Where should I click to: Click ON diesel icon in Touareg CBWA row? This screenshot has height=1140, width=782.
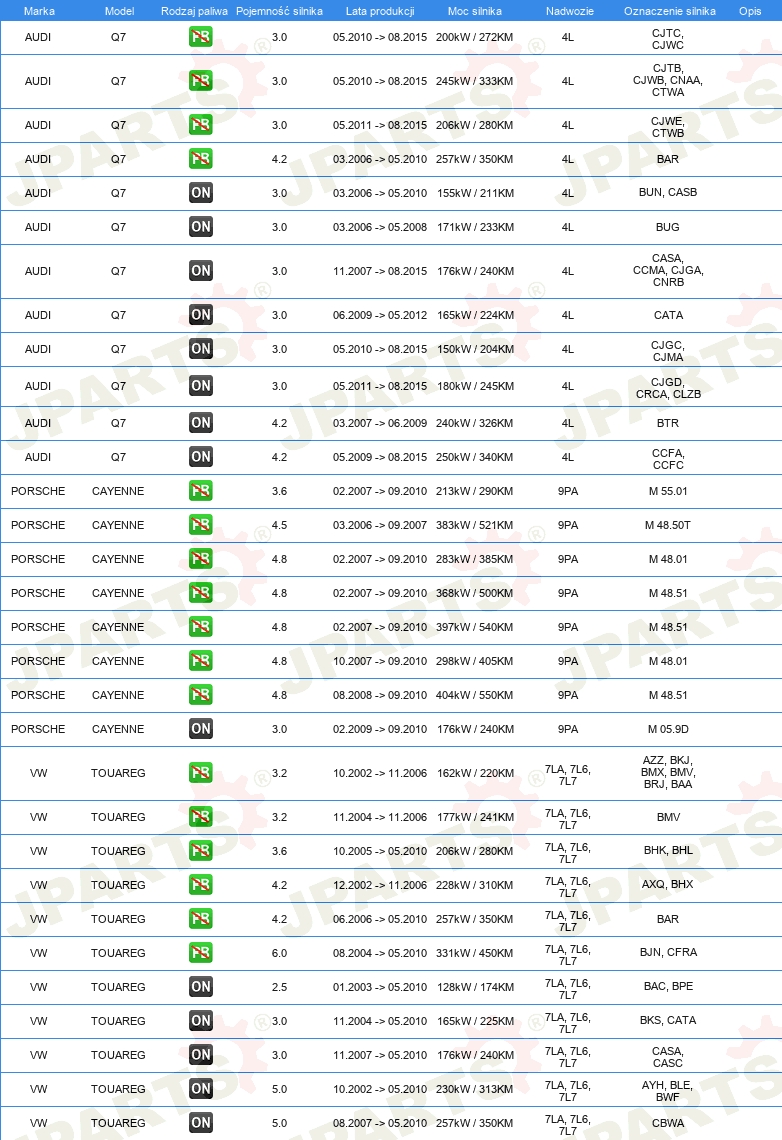201,1123
